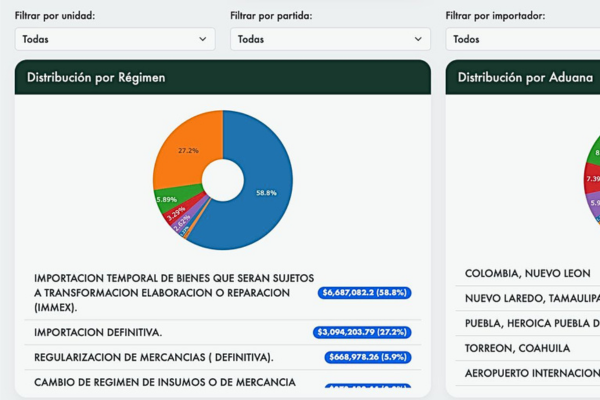Click the 'Filtrar por unidad:' label

point(55,16)
